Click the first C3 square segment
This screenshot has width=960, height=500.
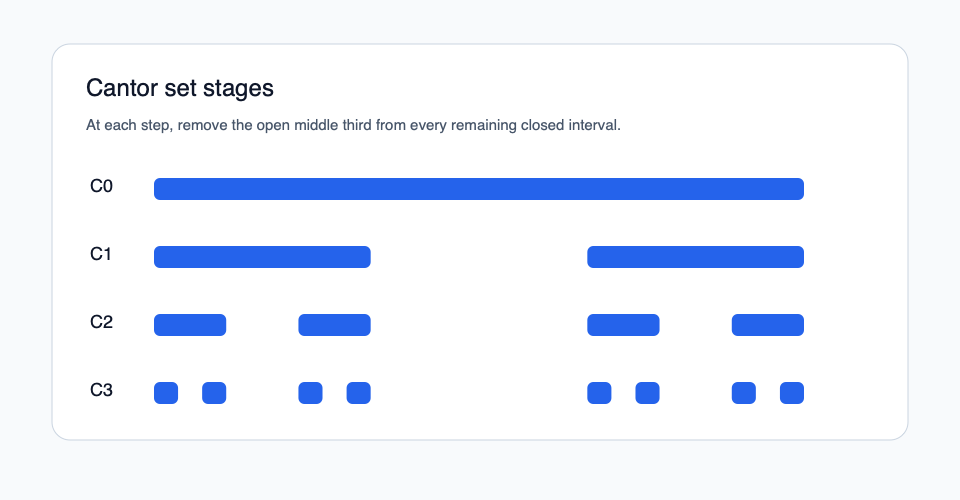point(166,393)
